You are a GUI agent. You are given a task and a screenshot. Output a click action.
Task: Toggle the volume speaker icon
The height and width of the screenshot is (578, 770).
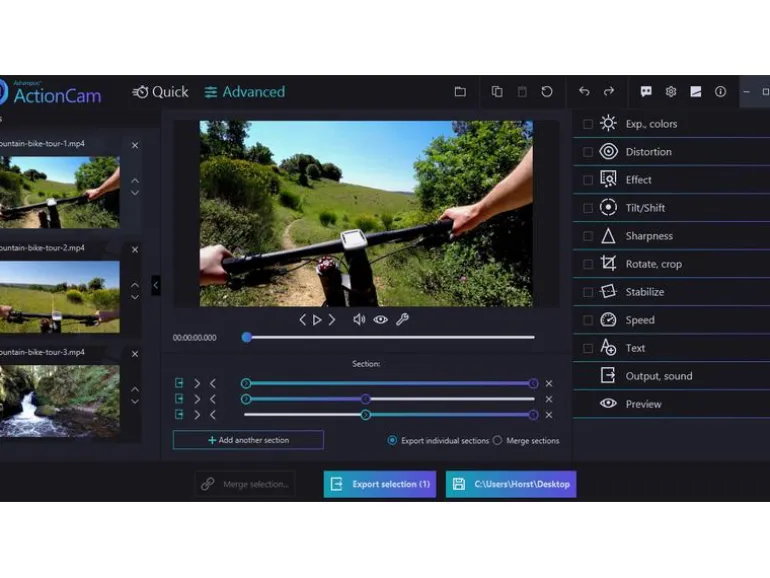[359, 320]
